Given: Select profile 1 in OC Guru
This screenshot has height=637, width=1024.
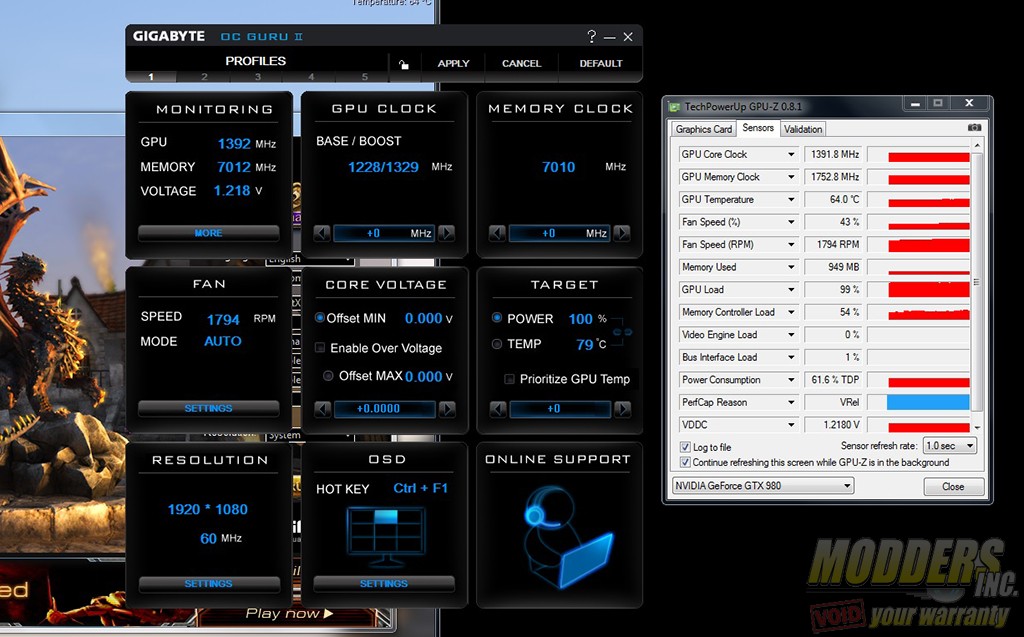Looking at the screenshot, I should tap(151, 77).
